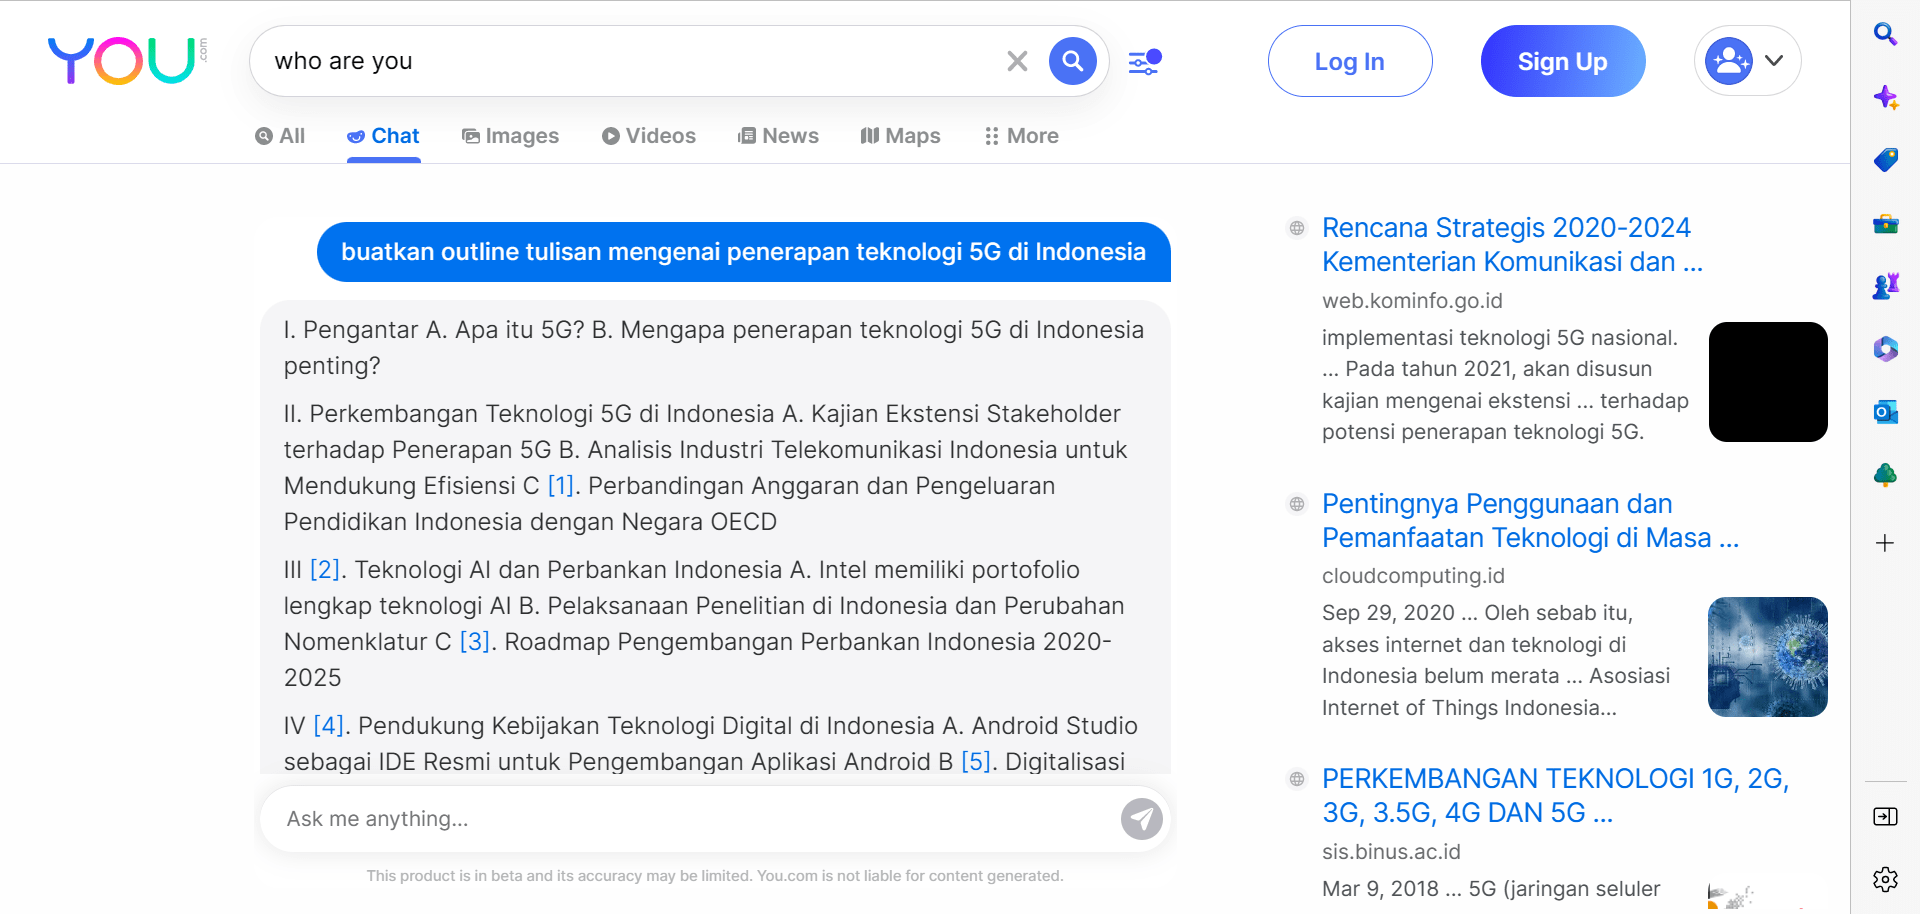The width and height of the screenshot is (1920, 914).
Task: Select the Outlook mail icon in sidebar
Action: pos(1886,411)
